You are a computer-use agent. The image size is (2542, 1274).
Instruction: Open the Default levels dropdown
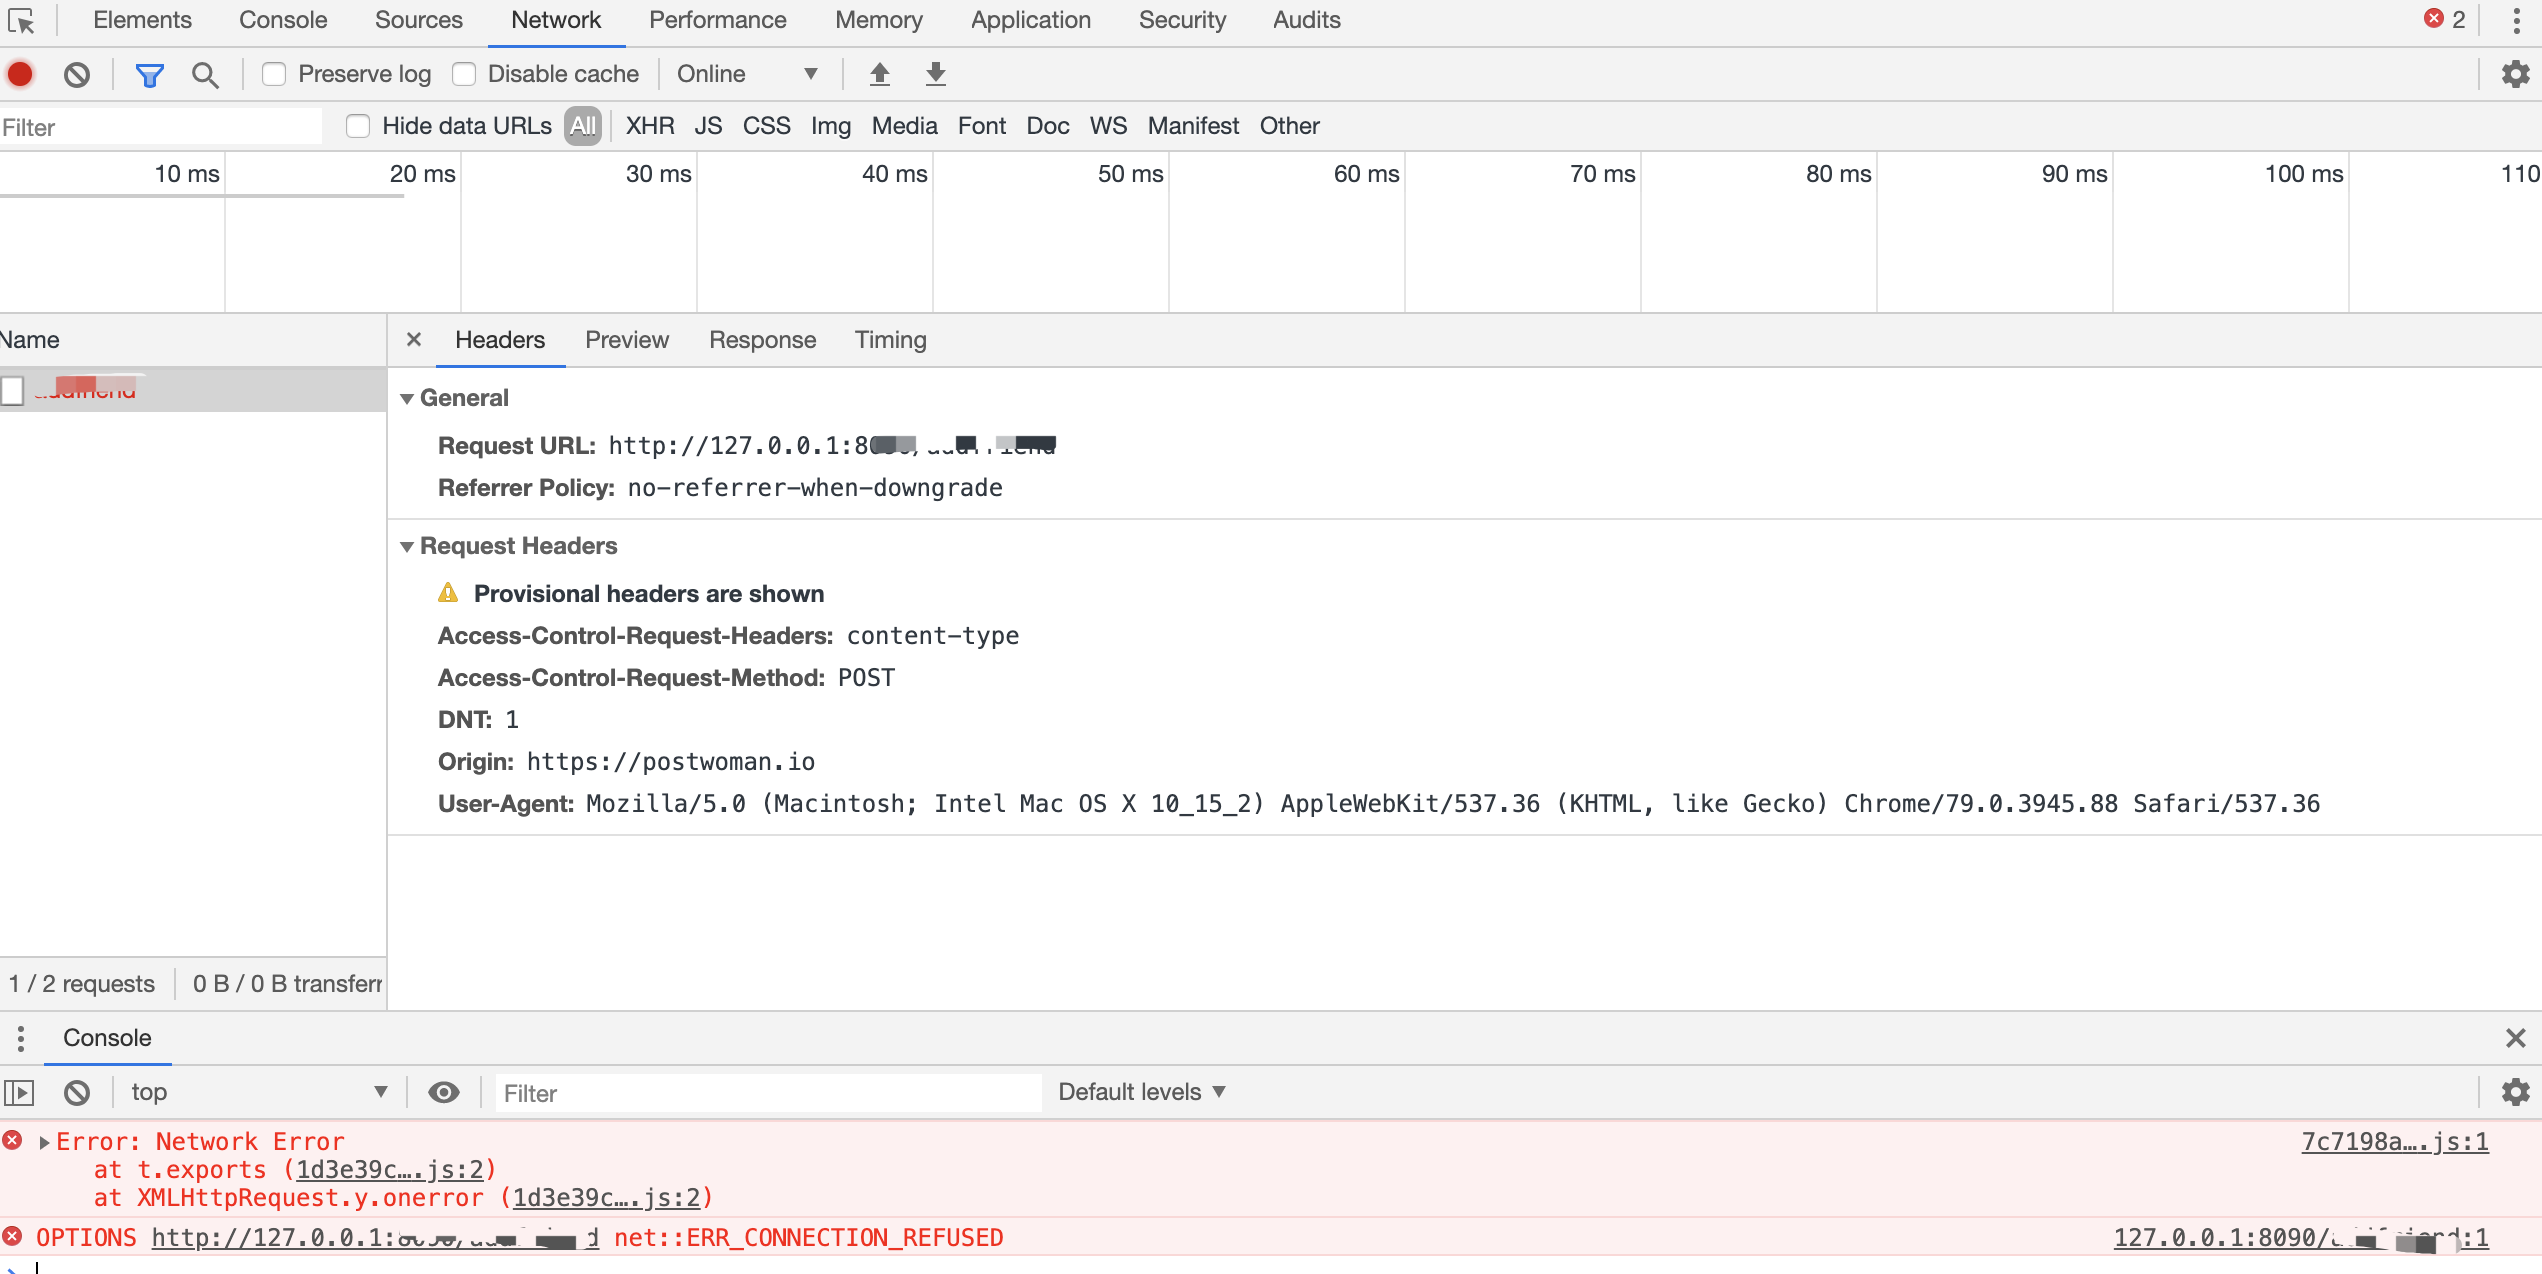point(1141,1092)
